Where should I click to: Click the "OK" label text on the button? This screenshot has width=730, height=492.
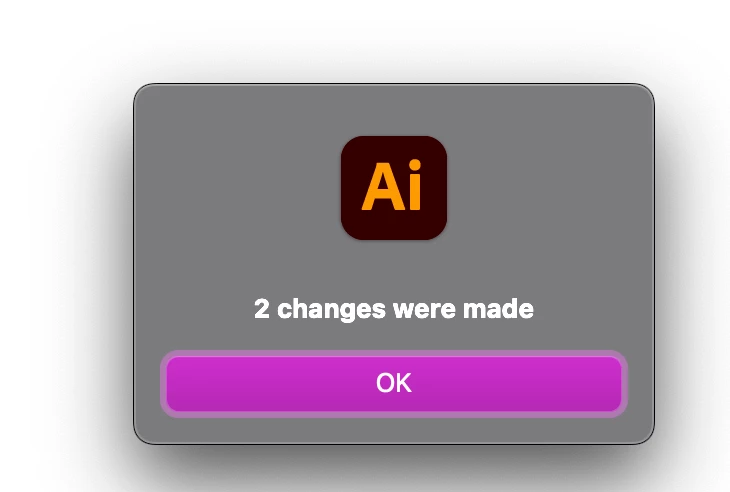pos(394,383)
